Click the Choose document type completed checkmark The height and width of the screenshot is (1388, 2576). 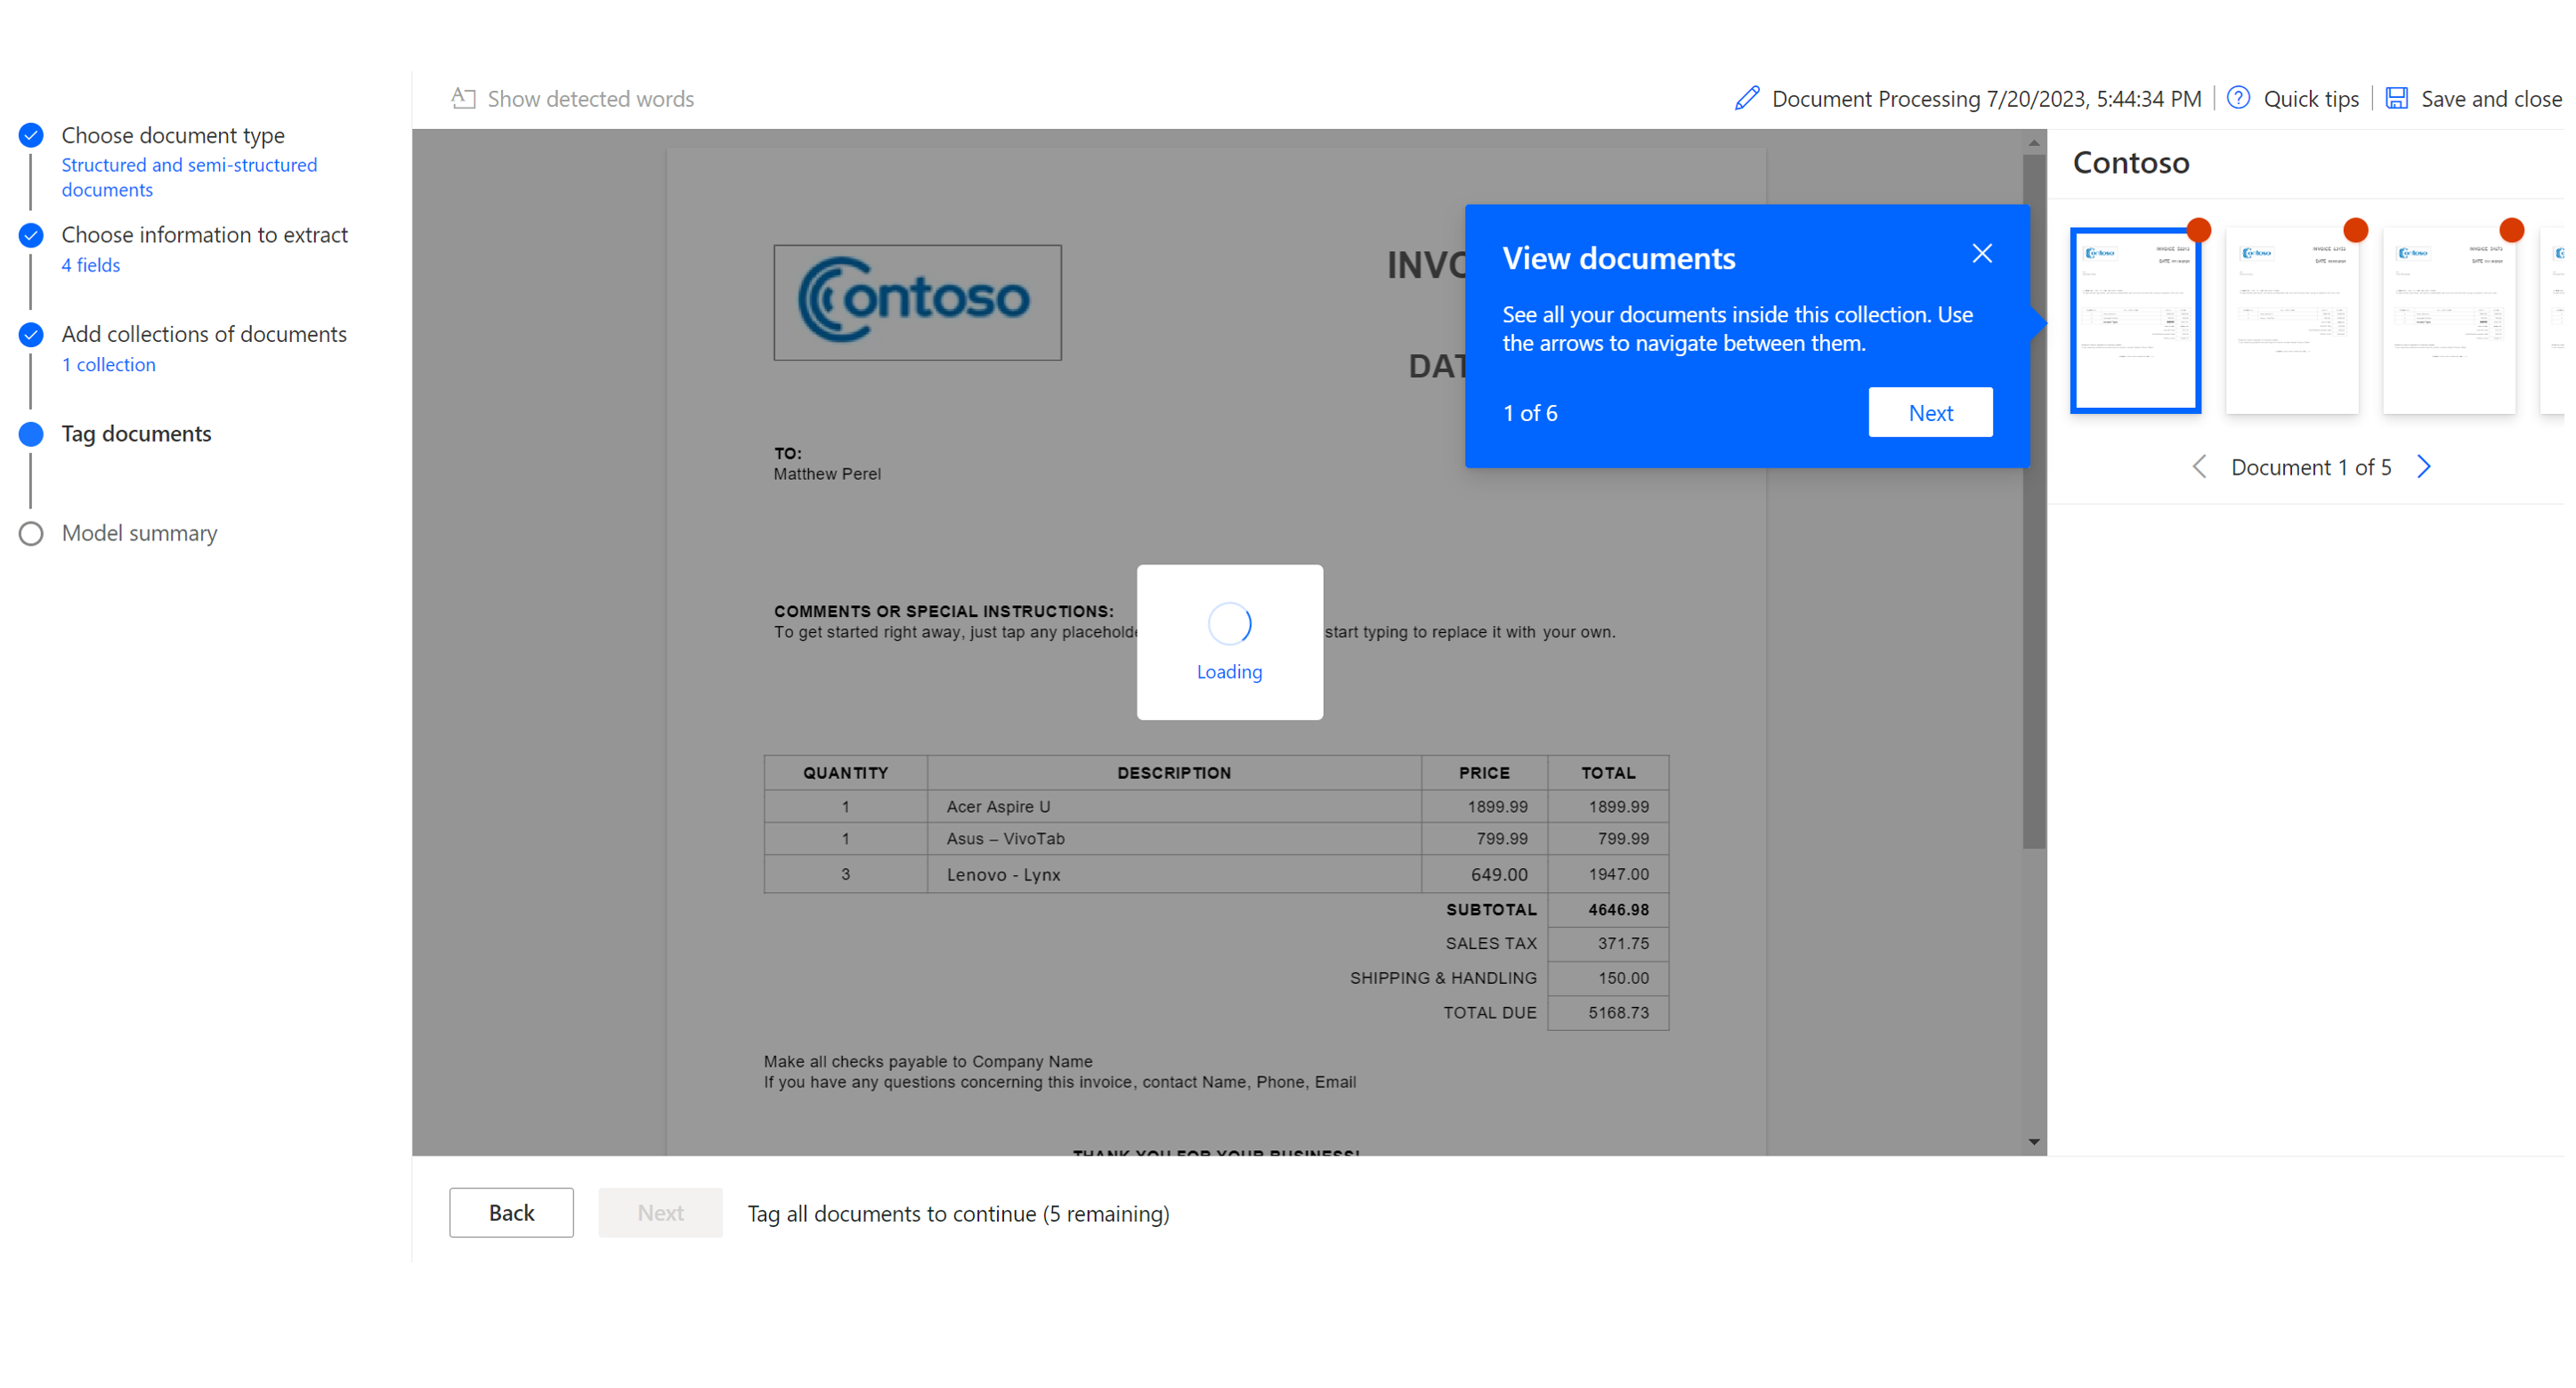pos(30,135)
